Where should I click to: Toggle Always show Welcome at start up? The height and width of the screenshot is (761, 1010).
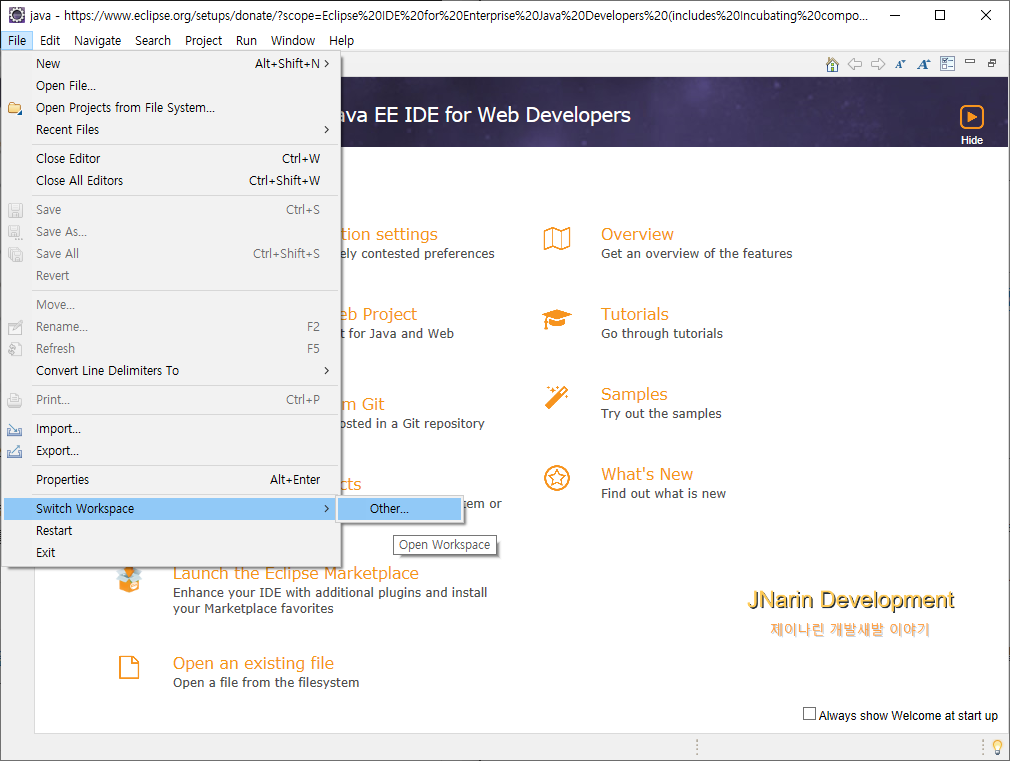click(809, 714)
